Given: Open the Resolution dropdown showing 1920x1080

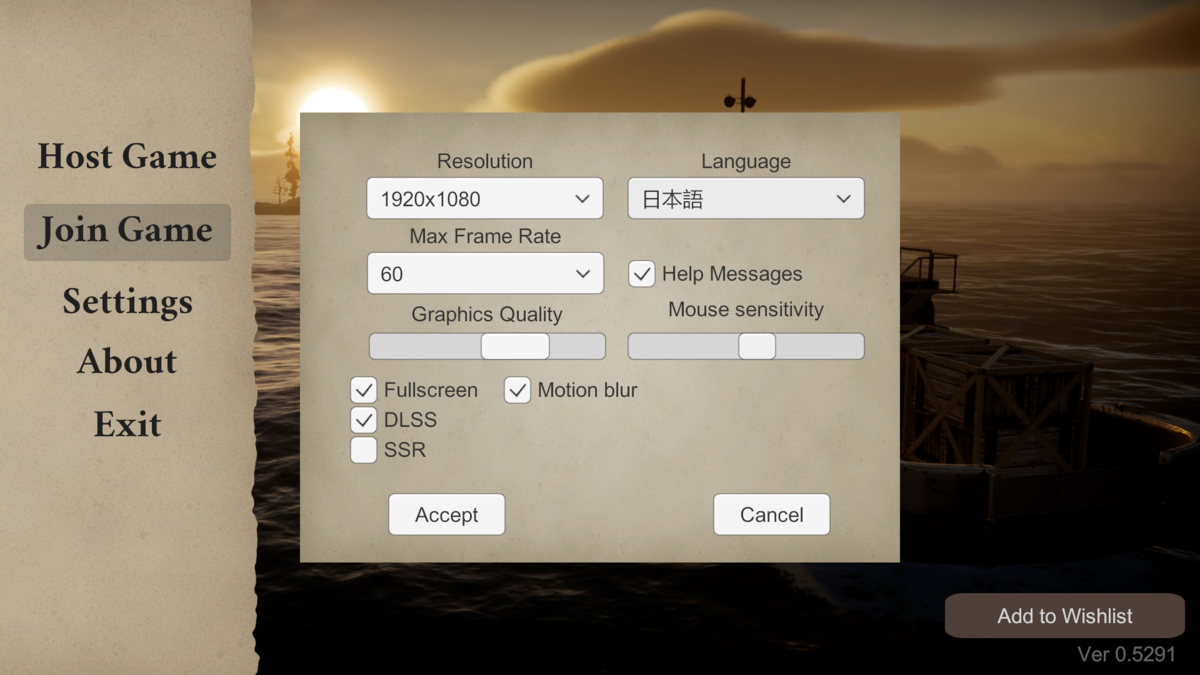Looking at the screenshot, I should tap(485, 198).
